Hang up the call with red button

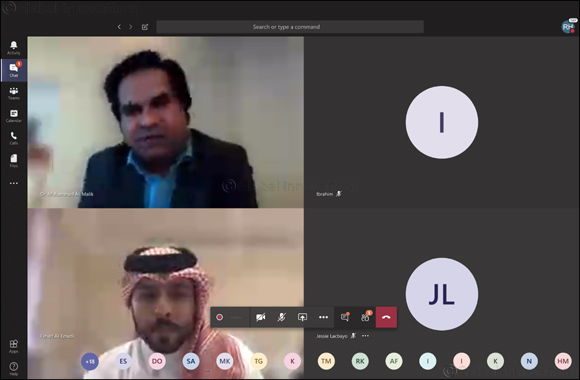(386, 317)
